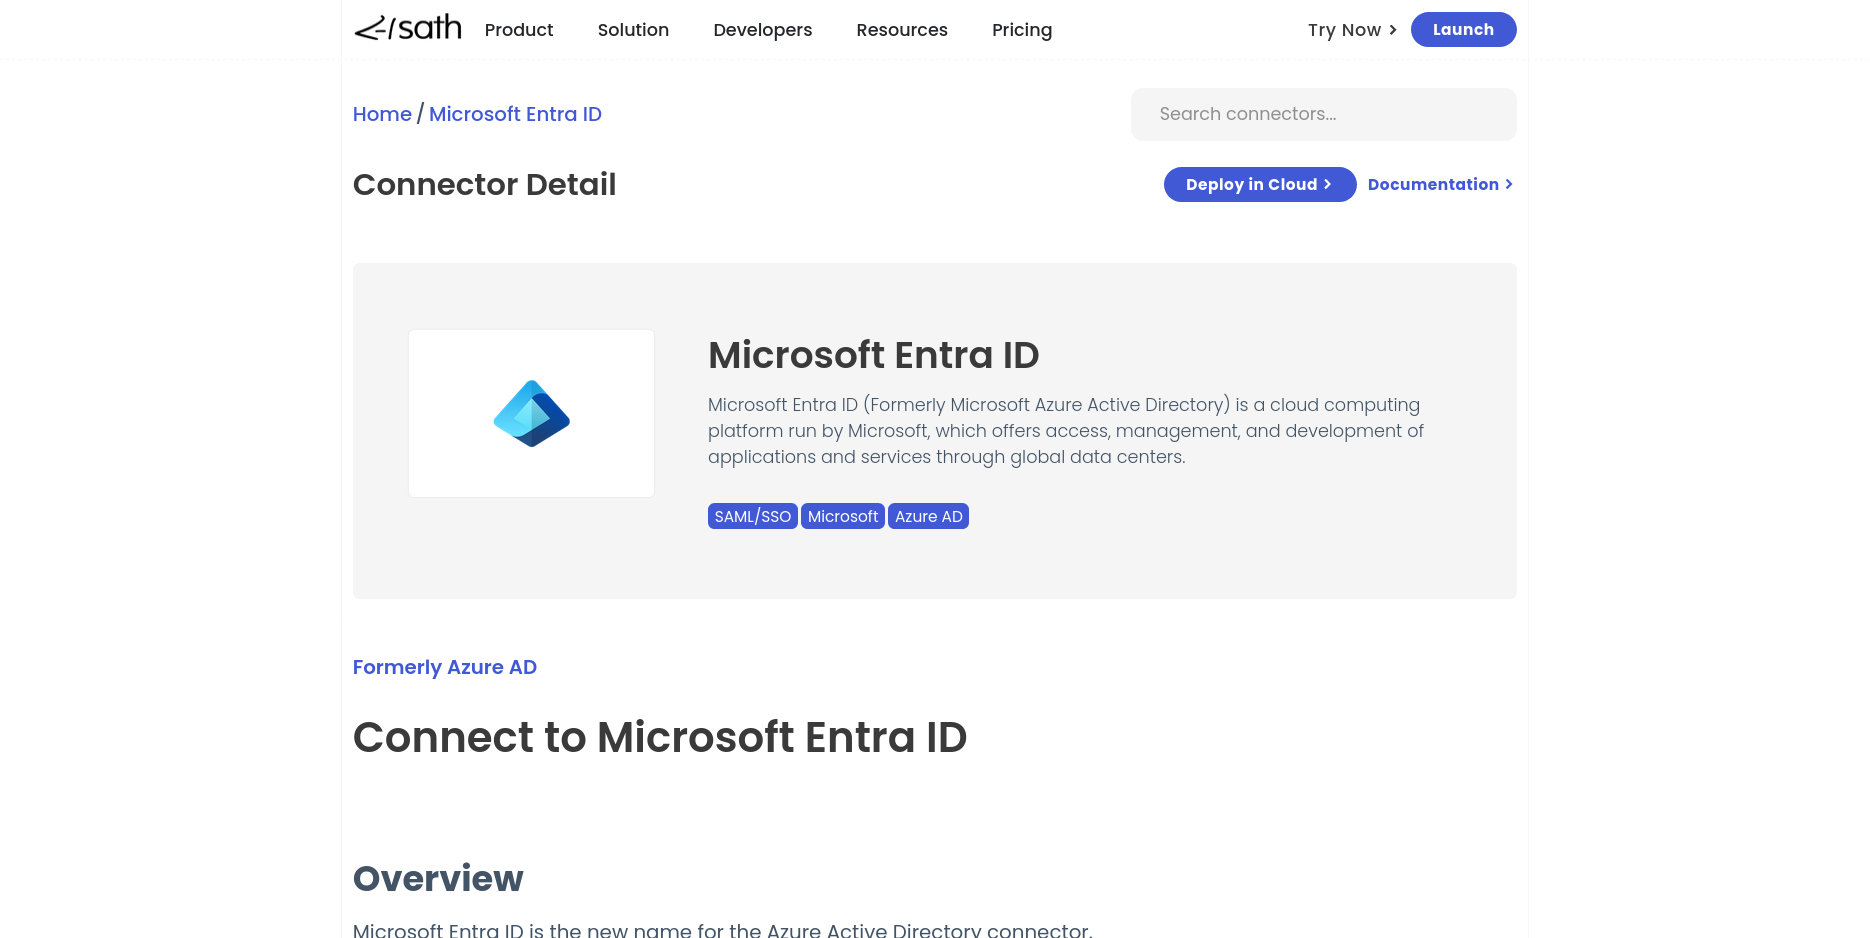Click the Microsoft Entra ID breadcrumb link
Image resolution: width=1870 pixels, height=938 pixels.
(515, 114)
